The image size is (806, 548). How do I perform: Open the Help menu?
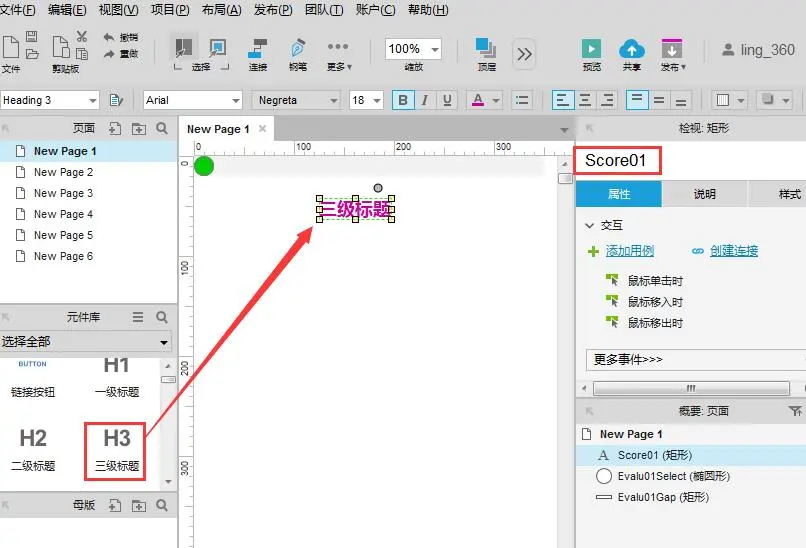(x=428, y=9)
